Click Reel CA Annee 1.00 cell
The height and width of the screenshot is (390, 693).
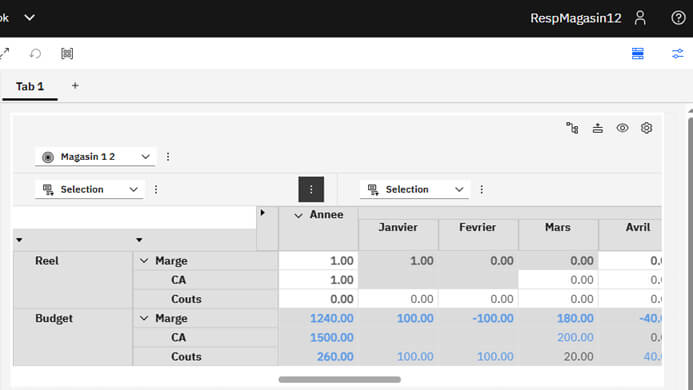click(319, 280)
